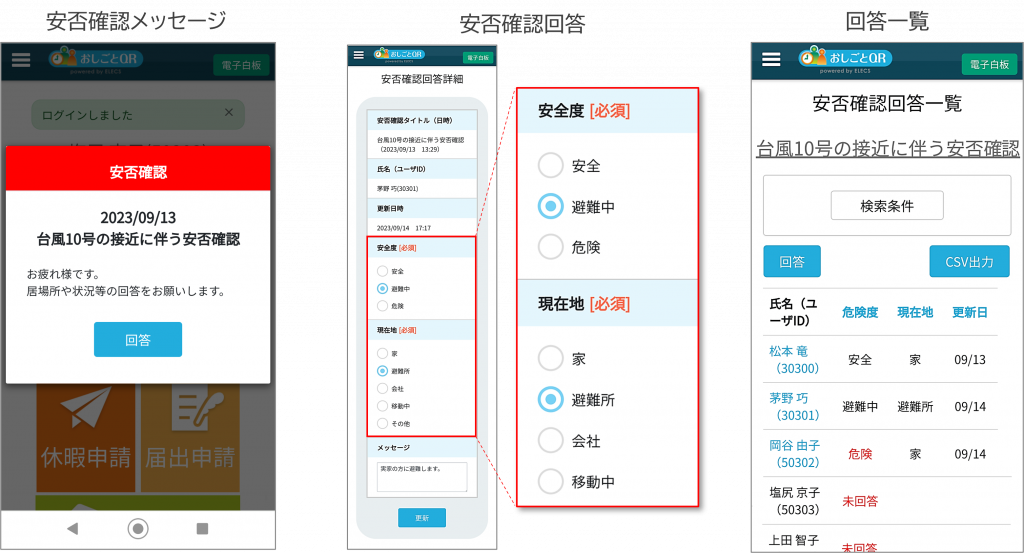This screenshot has height=553, width=1024.
Task: Select small 避難中 radio in phone form
Action: (383, 289)
